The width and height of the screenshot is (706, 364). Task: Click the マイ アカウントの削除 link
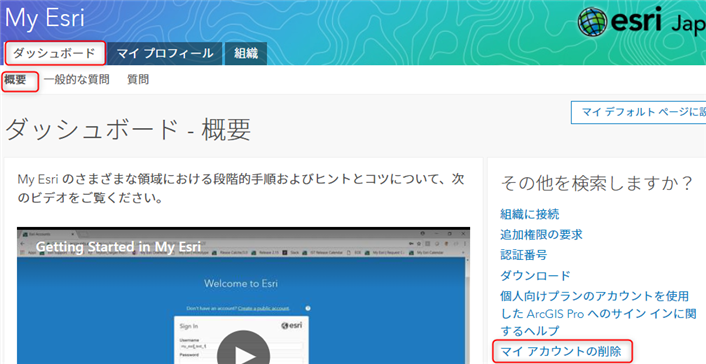coord(561,351)
